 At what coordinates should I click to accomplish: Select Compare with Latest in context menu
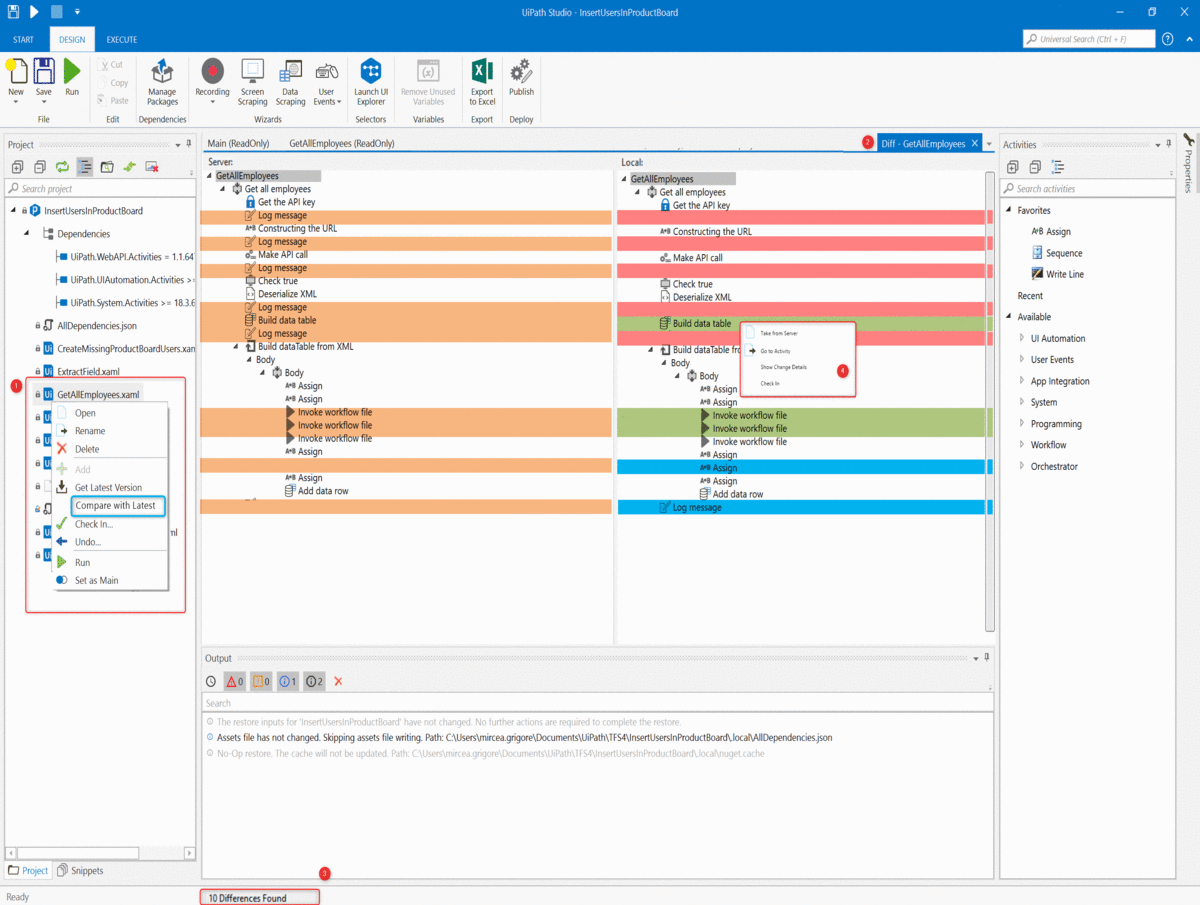point(118,506)
